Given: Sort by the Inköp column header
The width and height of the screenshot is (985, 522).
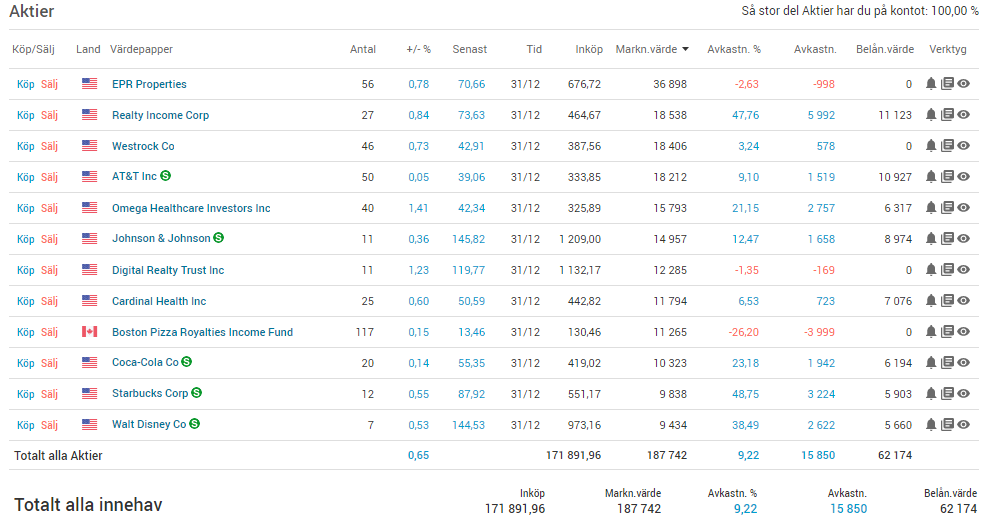Looking at the screenshot, I should pyautogui.click(x=589, y=49).
